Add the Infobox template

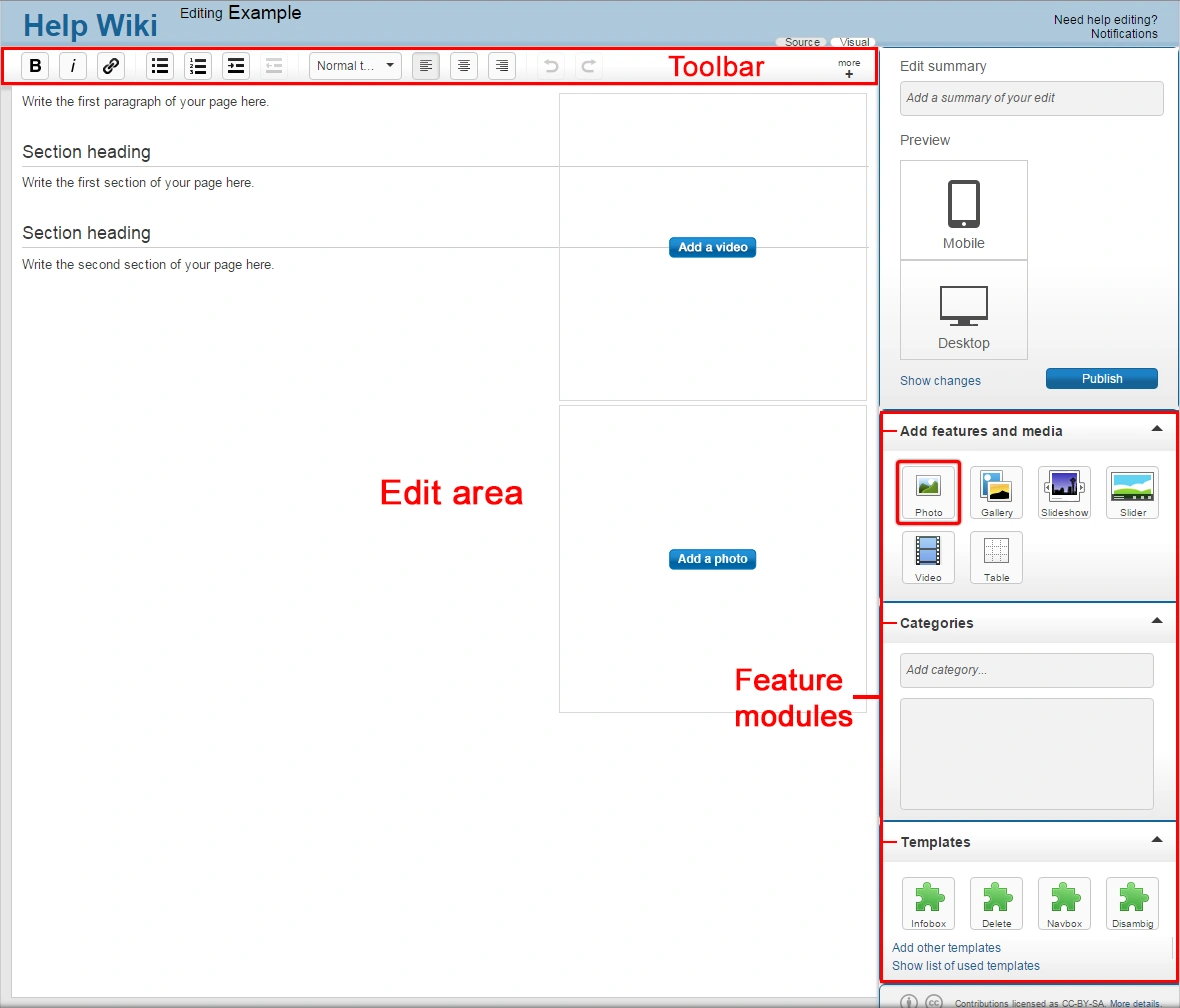[x=928, y=904]
